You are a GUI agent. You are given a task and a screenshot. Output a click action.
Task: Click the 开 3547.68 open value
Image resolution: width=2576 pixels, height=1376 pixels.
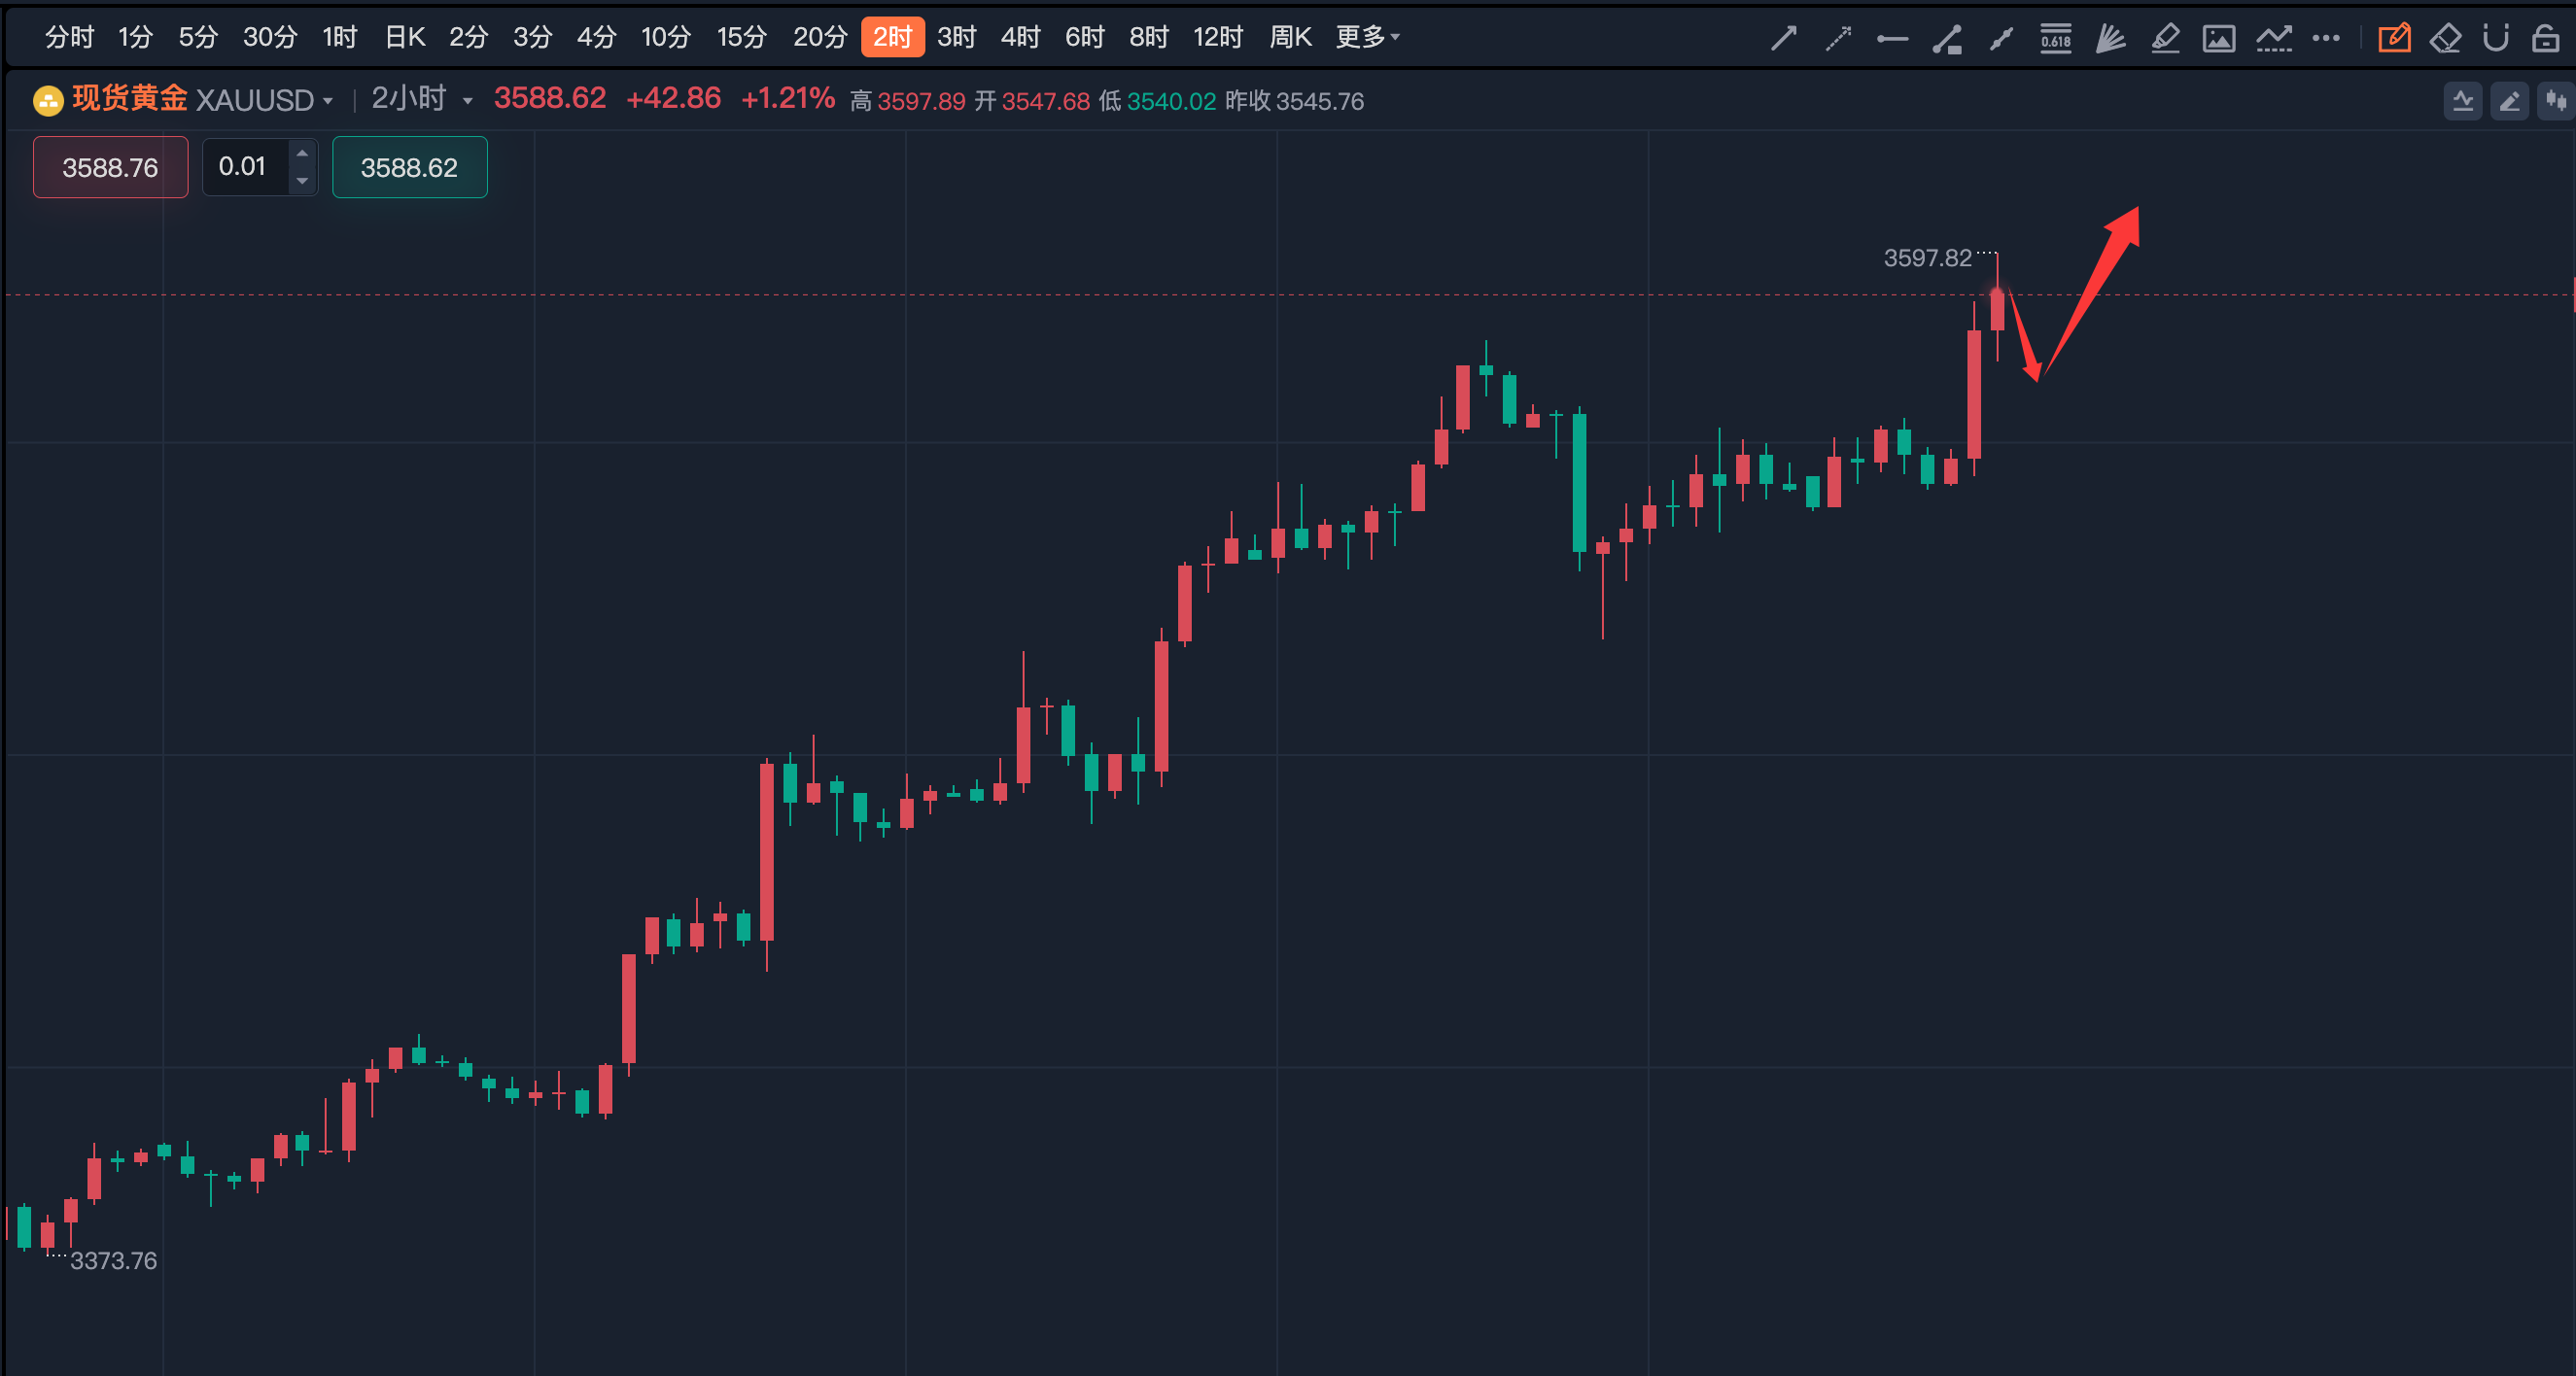pyautogui.click(x=1032, y=101)
